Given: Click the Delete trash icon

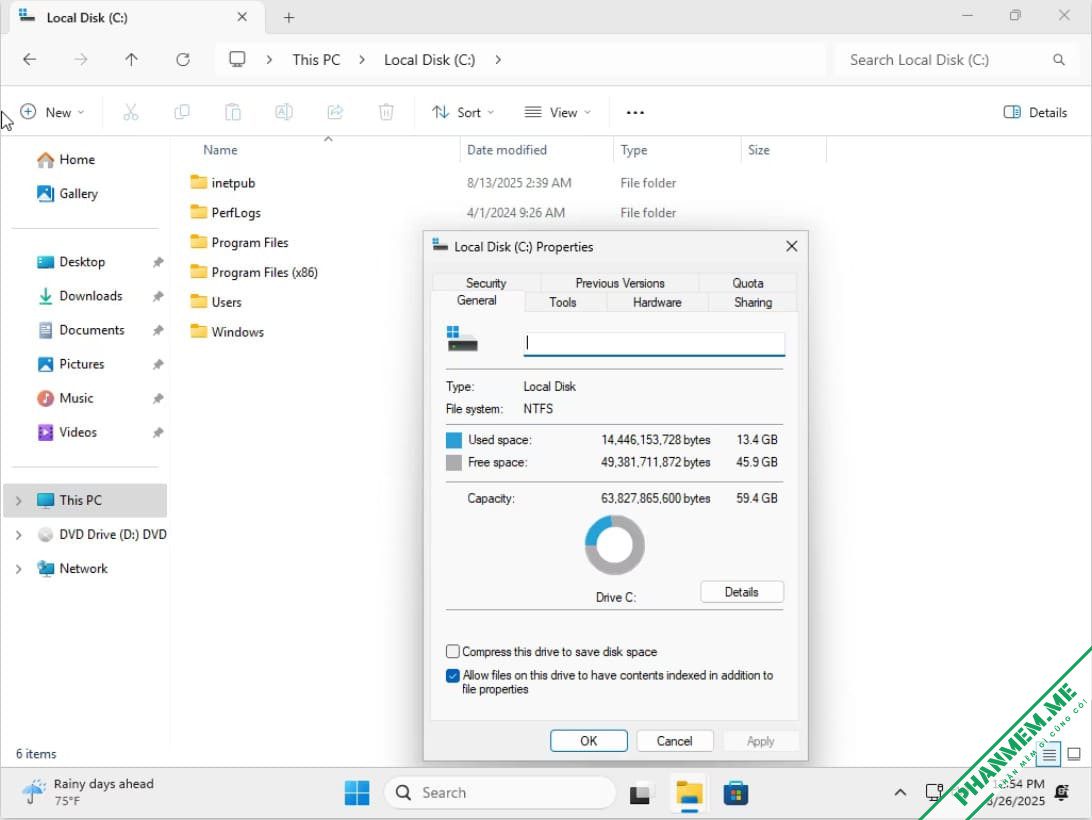Looking at the screenshot, I should (387, 112).
